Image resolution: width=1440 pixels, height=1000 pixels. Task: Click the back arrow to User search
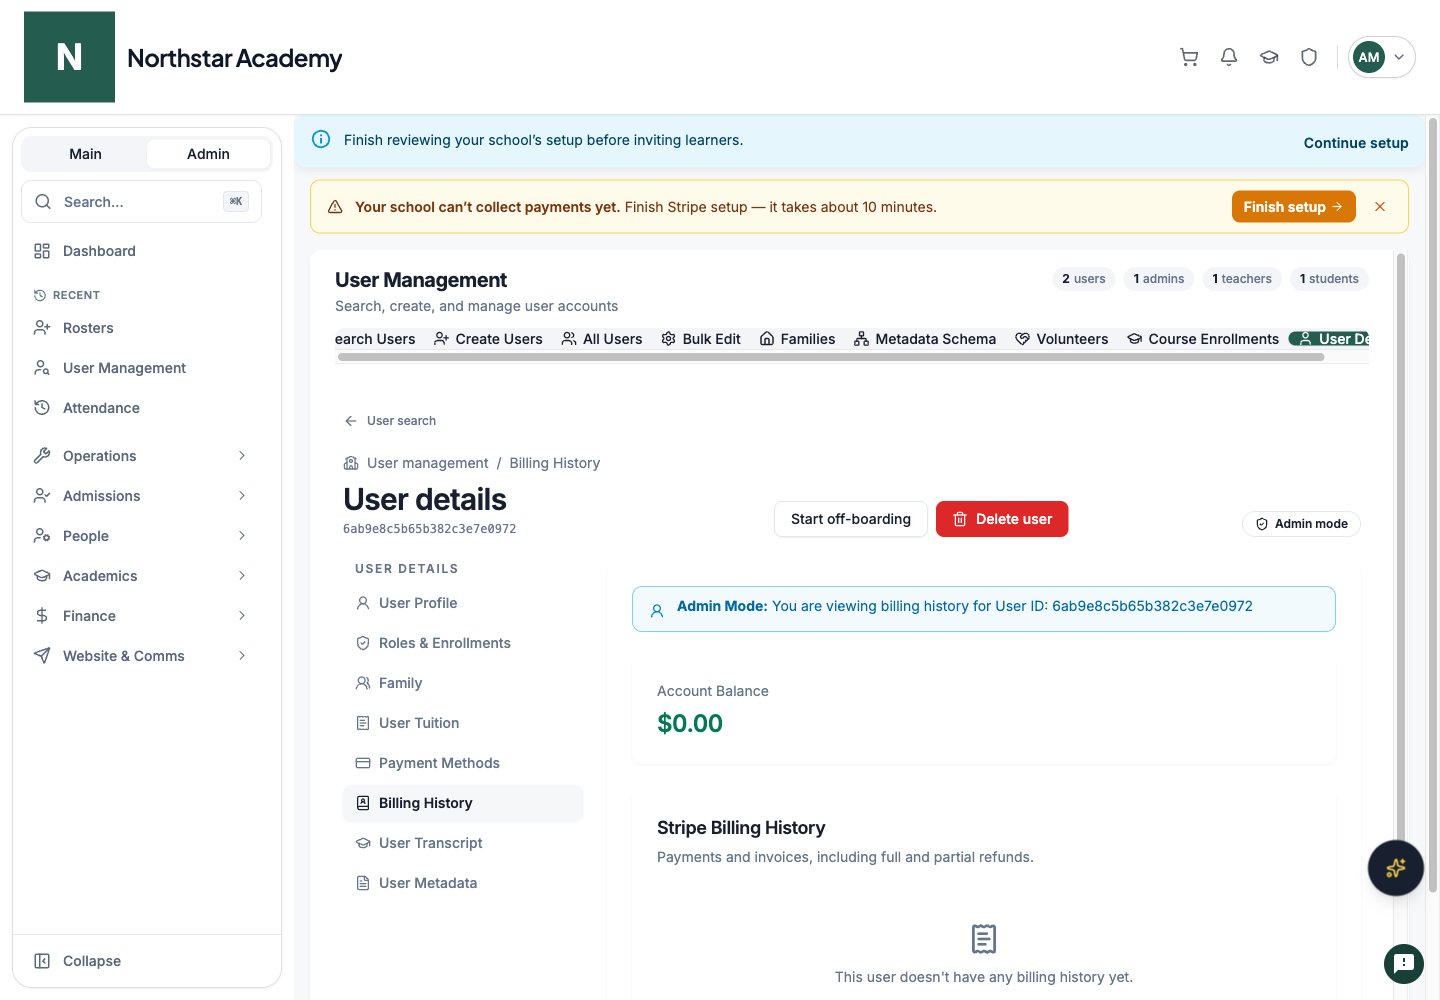coord(350,421)
